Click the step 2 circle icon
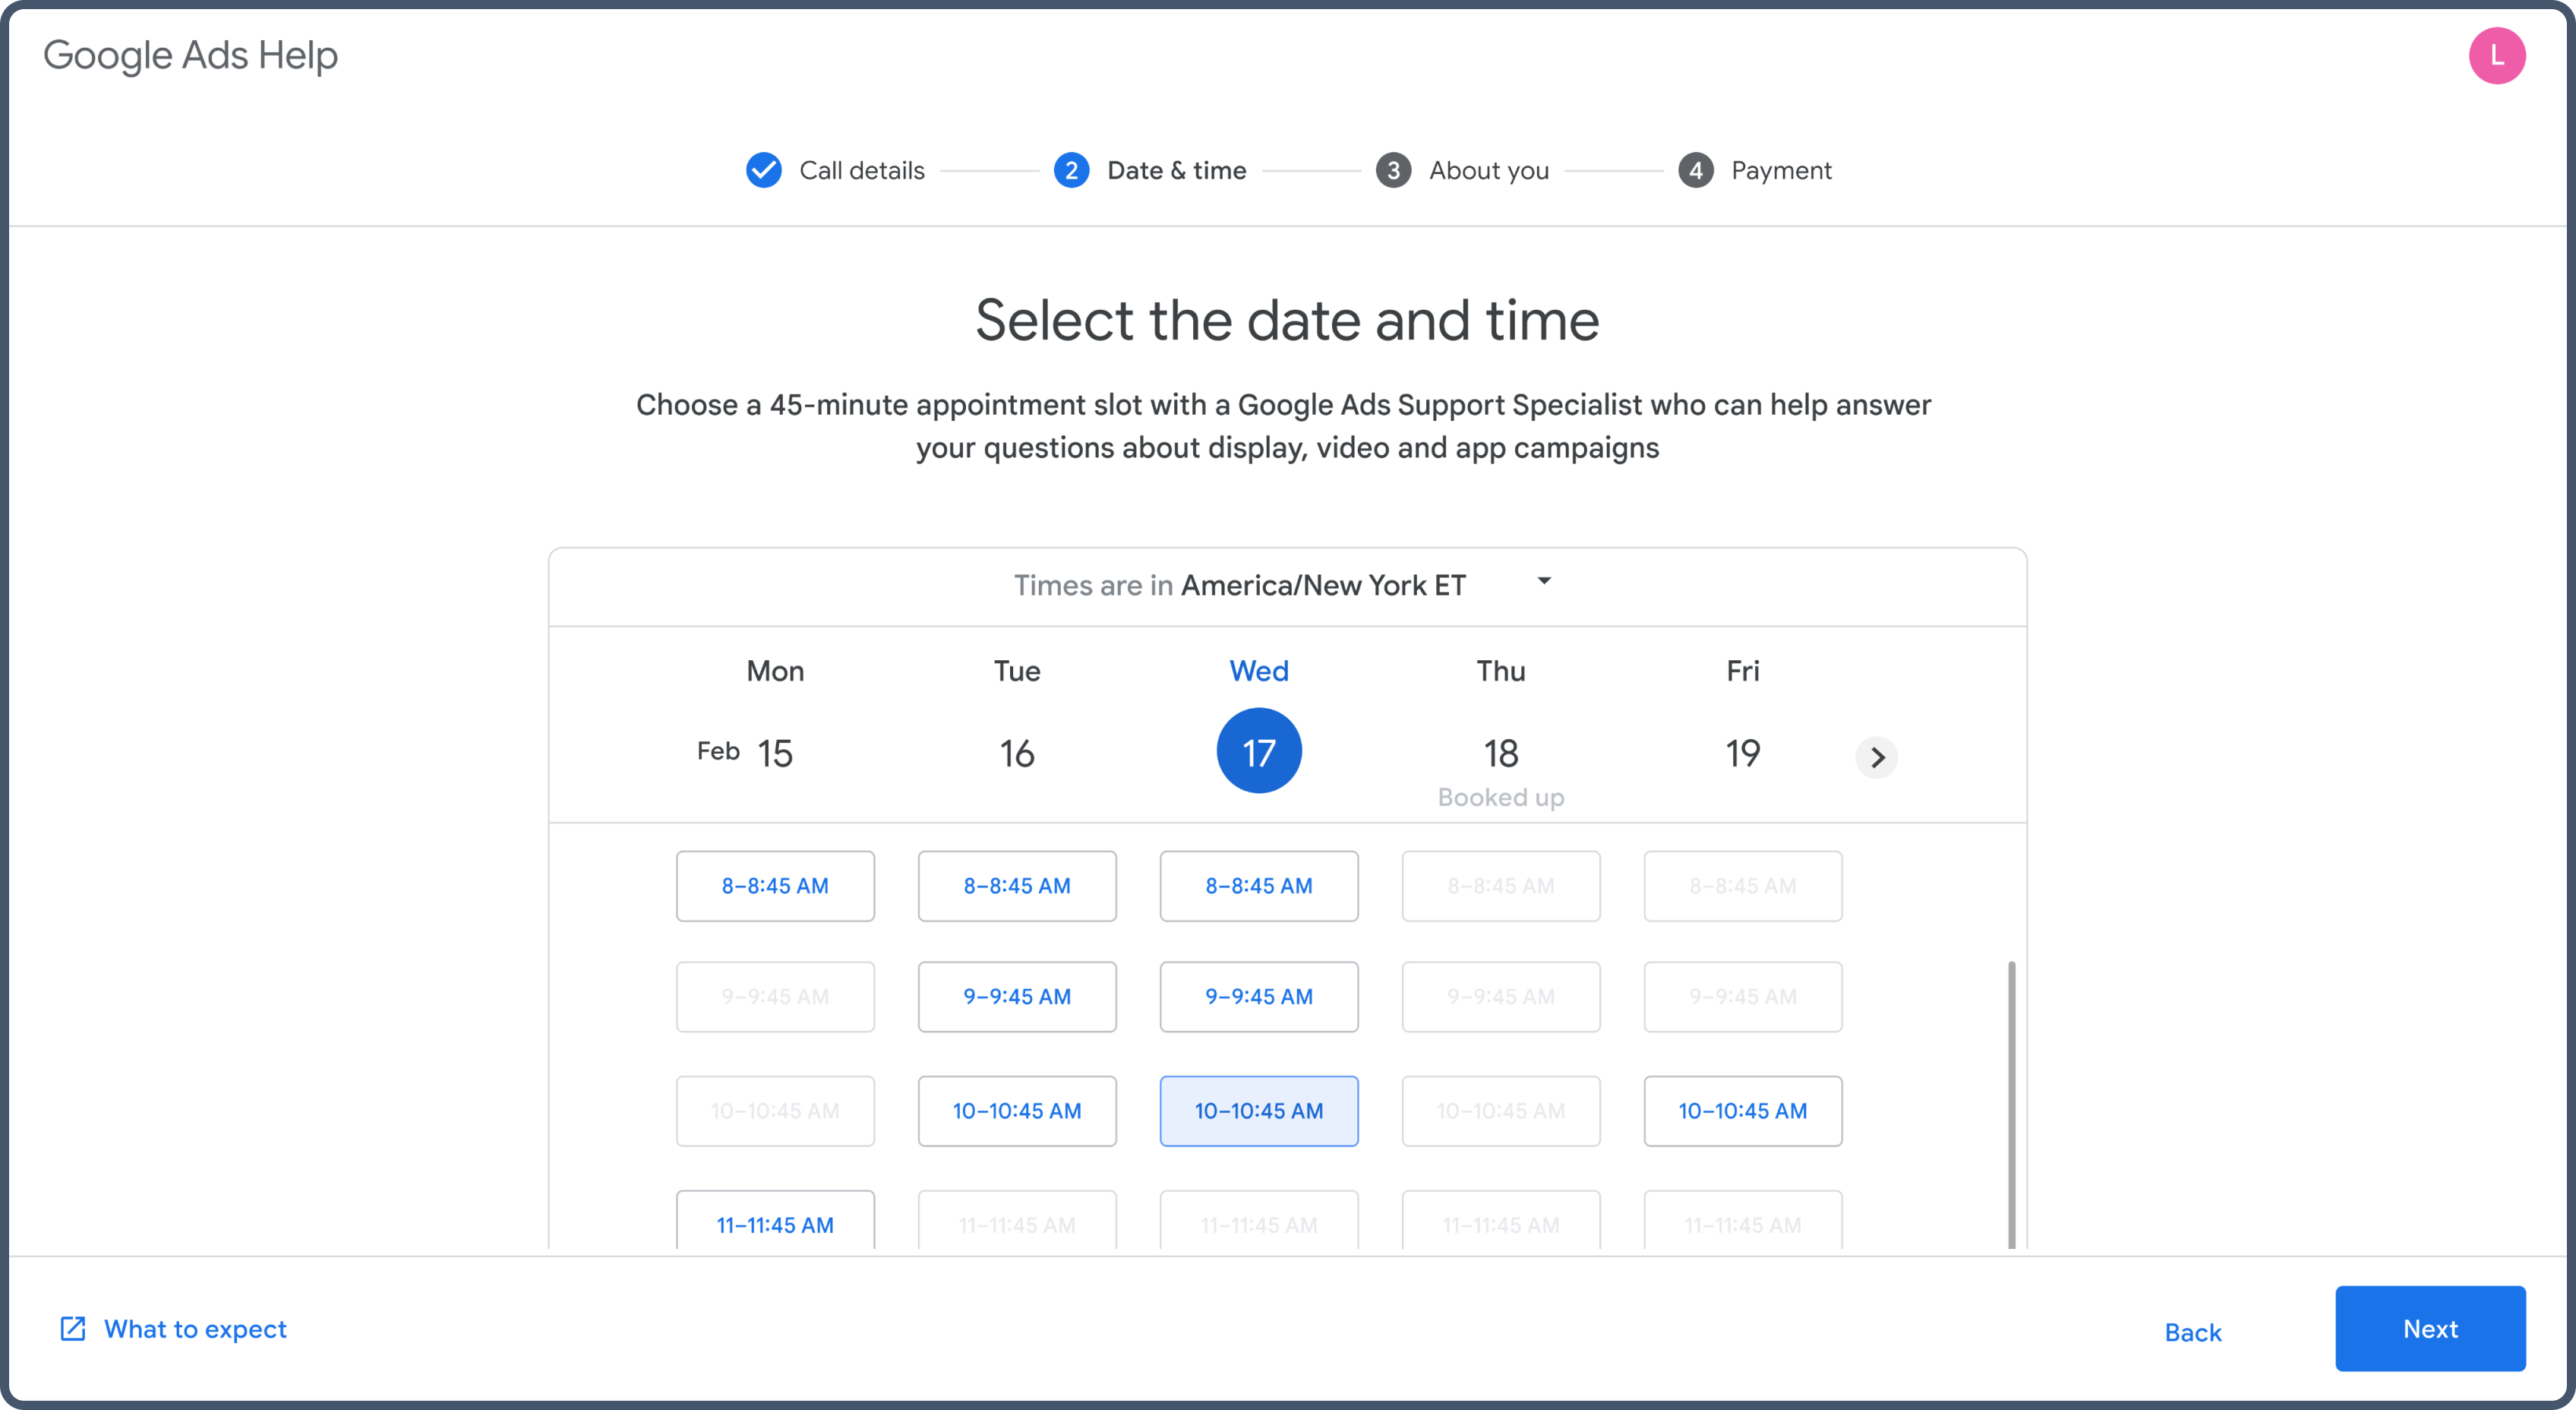The width and height of the screenshot is (2576, 1410). tap(1071, 170)
